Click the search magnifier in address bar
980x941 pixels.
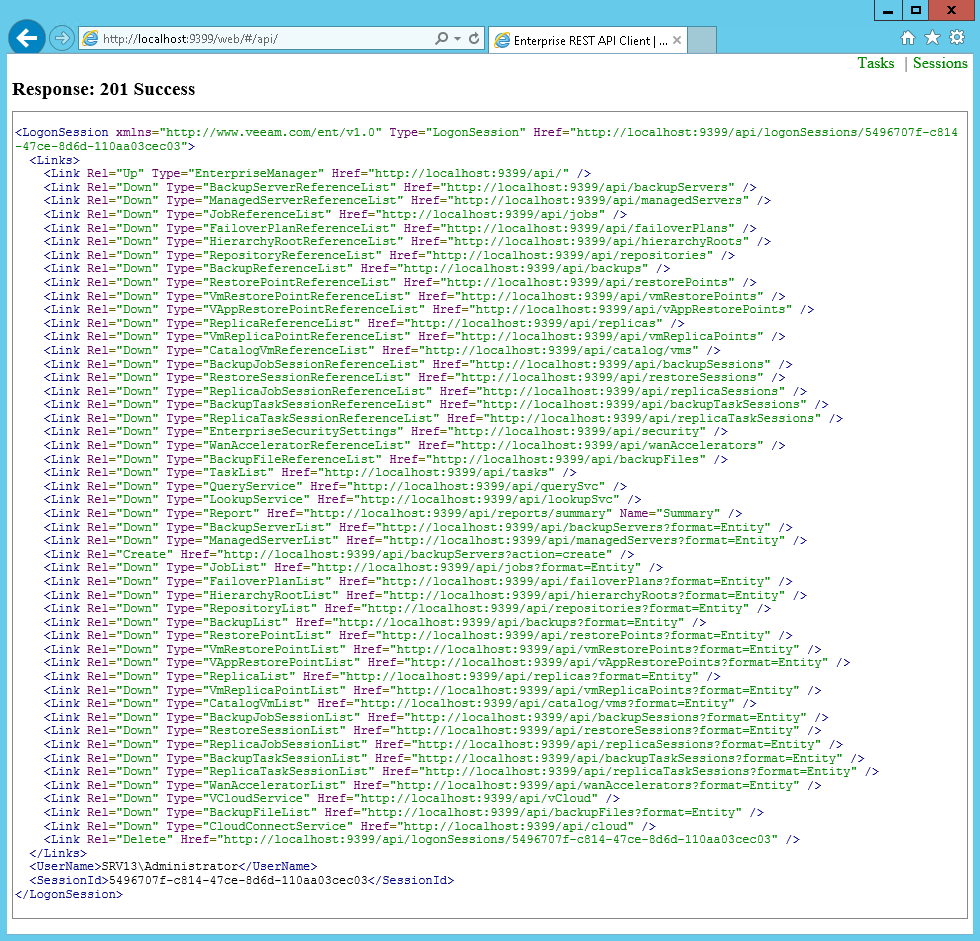441,38
